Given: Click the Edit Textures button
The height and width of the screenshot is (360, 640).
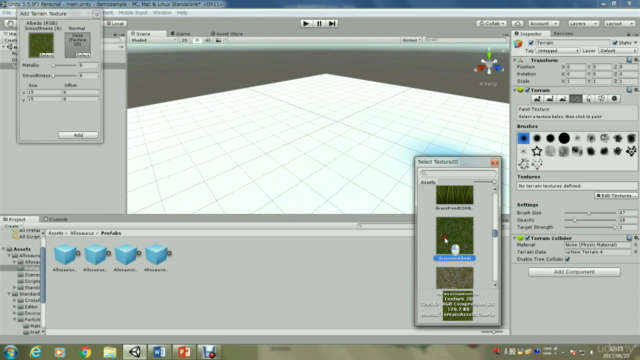Looking at the screenshot, I should click(616, 196).
